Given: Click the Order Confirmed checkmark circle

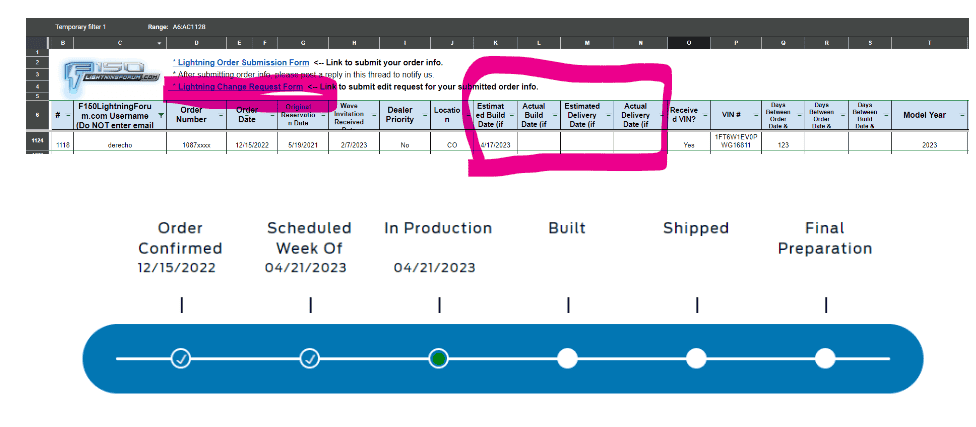Looking at the screenshot, I should tap(181, 358).
